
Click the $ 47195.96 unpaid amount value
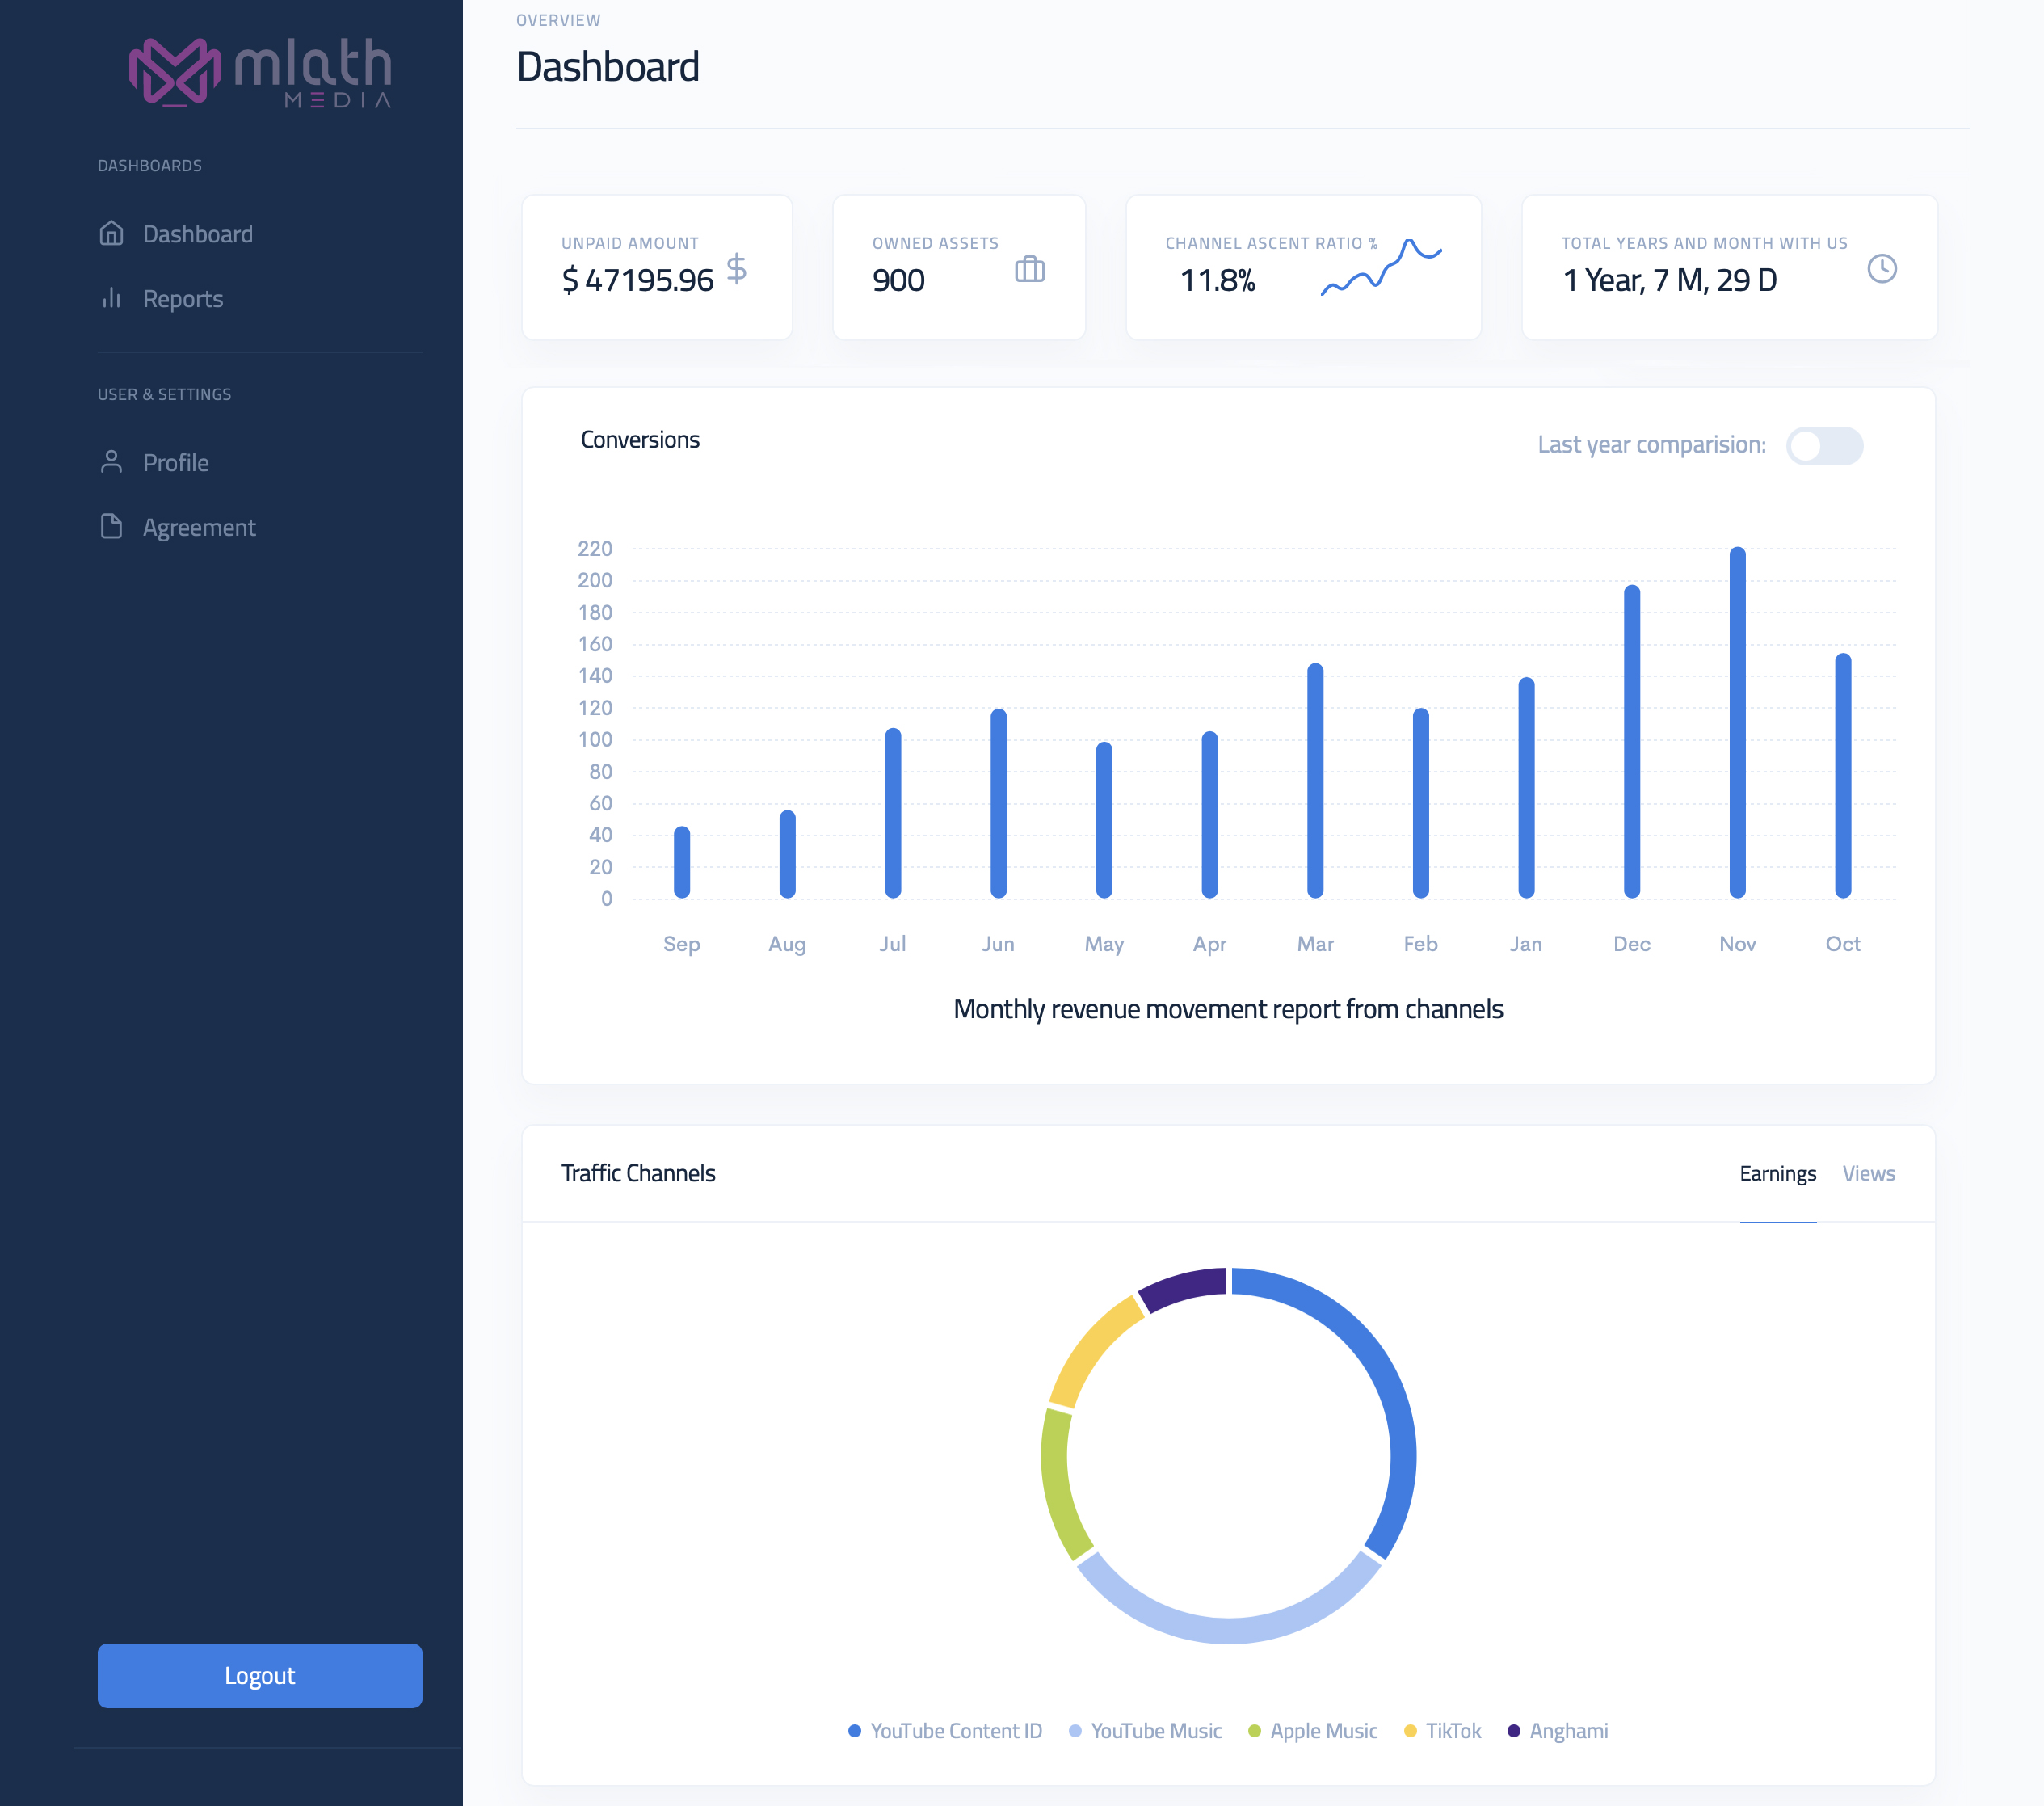637,280
